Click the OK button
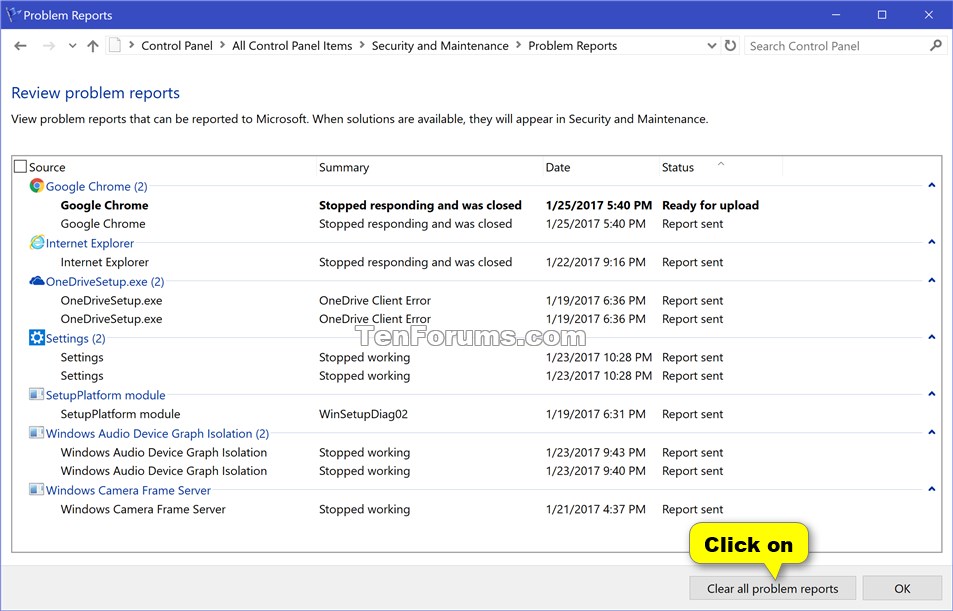This screenshot has height=611, width=953. click(903, 589)
